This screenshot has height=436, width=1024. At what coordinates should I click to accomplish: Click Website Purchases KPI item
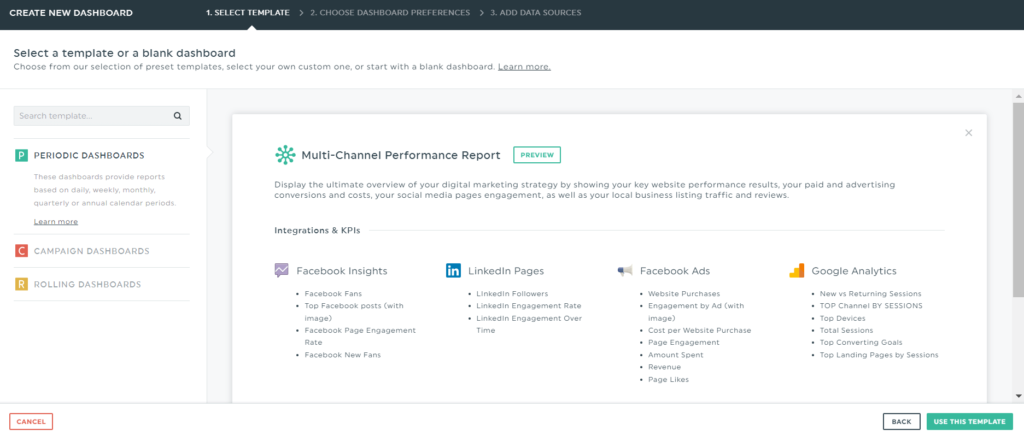click(x=684, y=294)
